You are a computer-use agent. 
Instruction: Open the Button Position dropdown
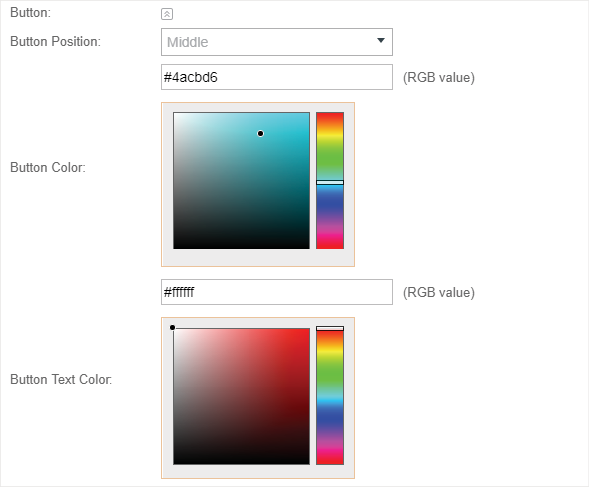coord(277,42)
